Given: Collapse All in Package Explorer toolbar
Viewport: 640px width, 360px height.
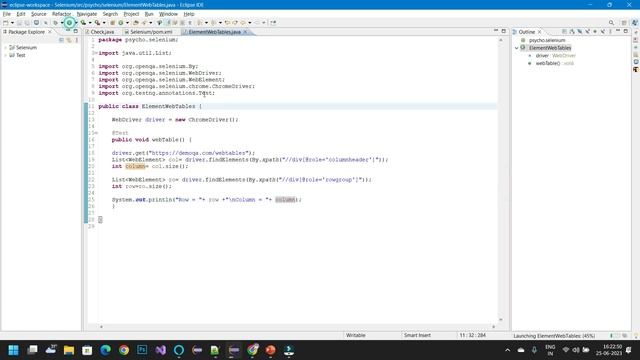Looking at the screenshot, I should (x=61, y=40).
